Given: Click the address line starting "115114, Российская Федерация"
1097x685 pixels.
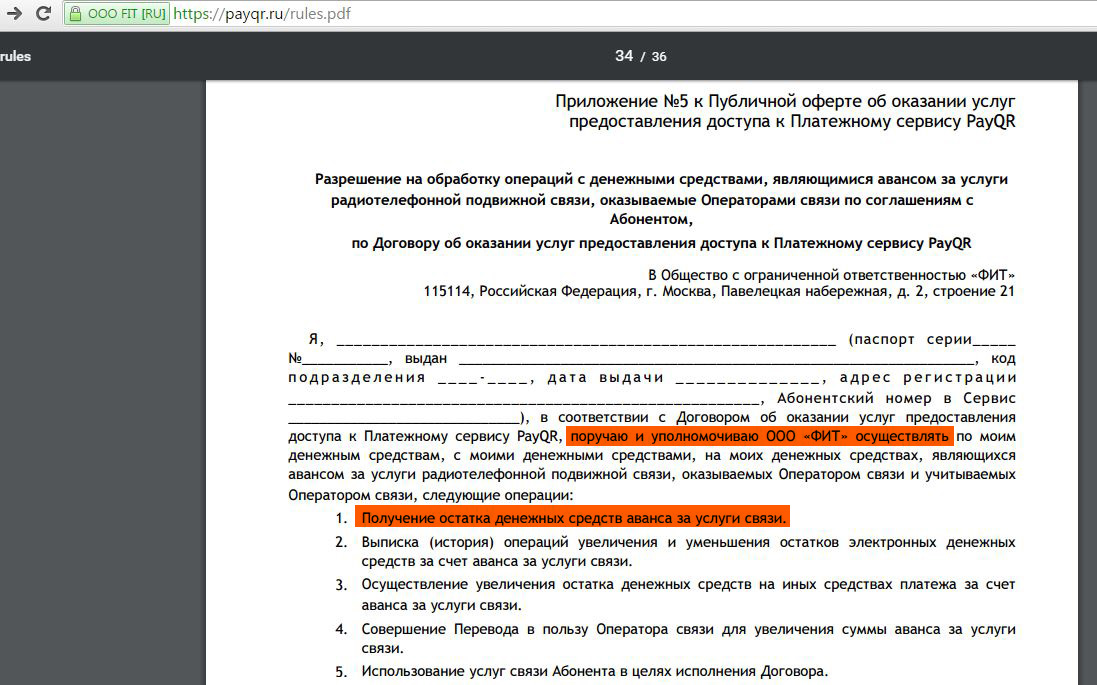Looking at the screenshot, I should click(719, 291).
